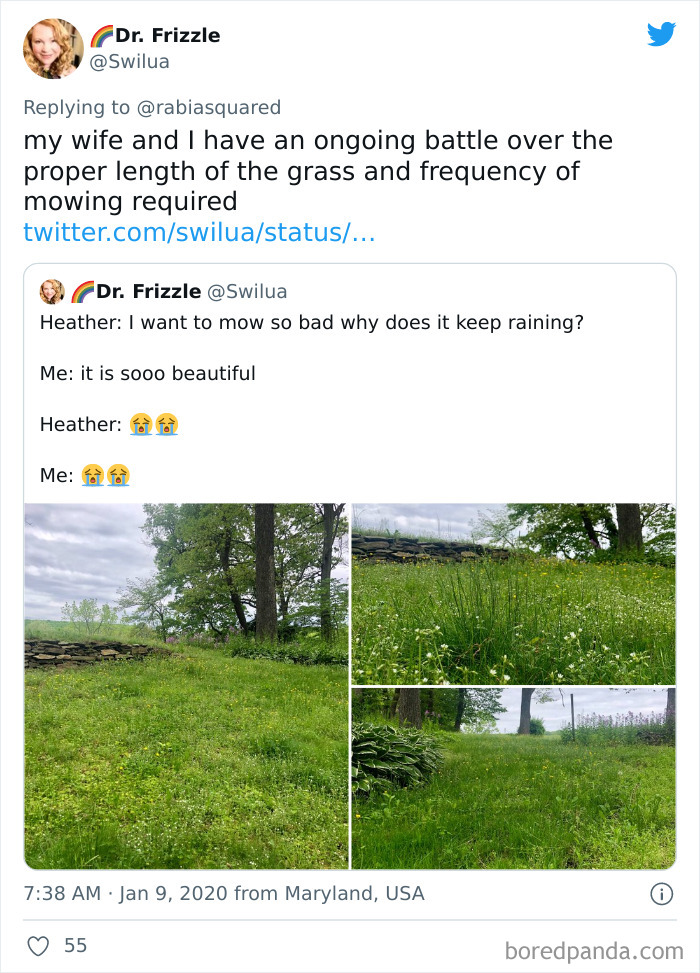The width and height of the screenshot is (700, 973).
Task: Click the quoted tweet's @Swilua handle
Action: click(246, 292)
